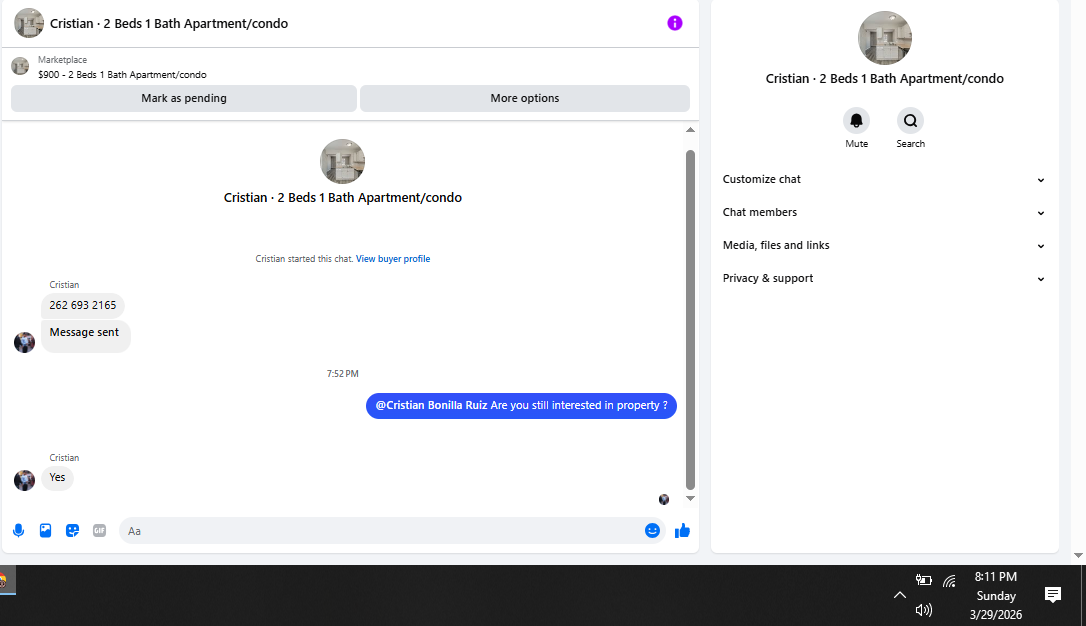Open the battery status tray icon
The height and width of the screenshot is (626, 1086).
pos(923,580)
